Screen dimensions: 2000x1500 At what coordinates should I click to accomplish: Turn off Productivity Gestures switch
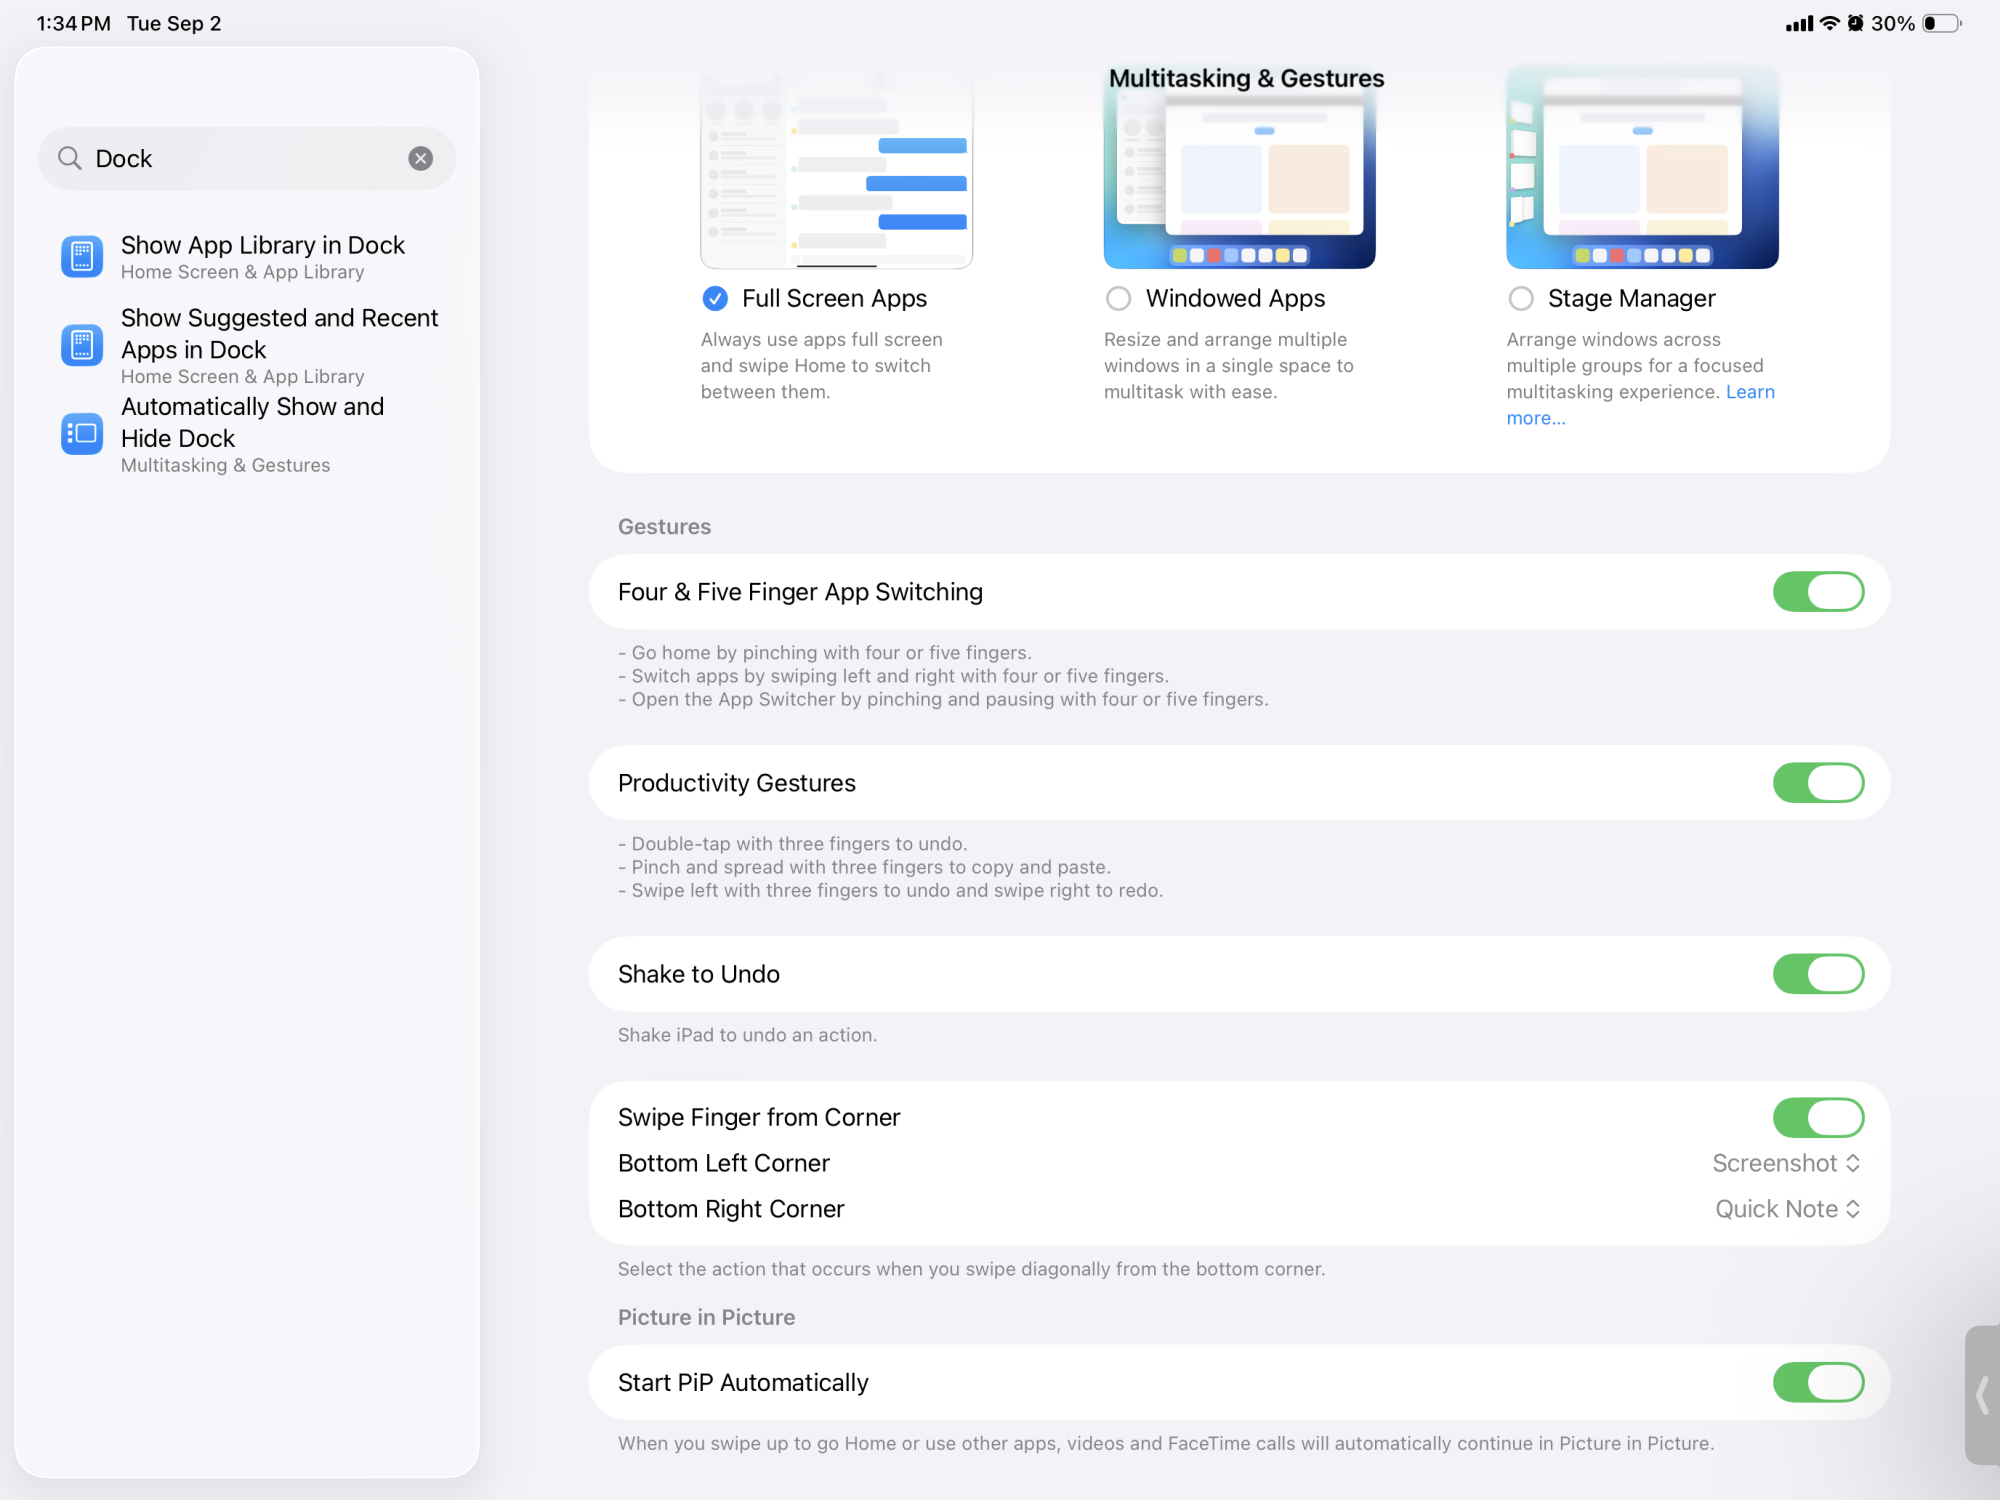[1817, 783]
